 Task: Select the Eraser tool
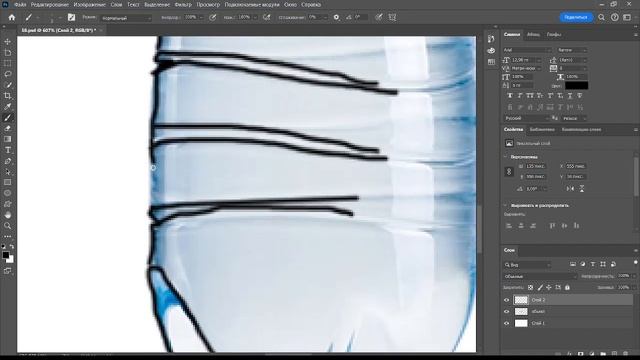[7, 129]
